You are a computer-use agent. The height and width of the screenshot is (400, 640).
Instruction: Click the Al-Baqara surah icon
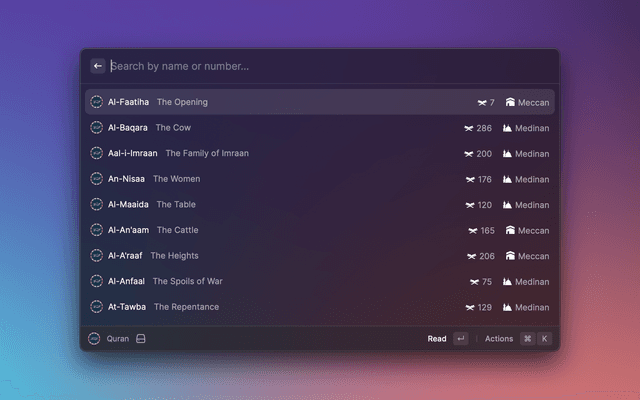coord(97,128)
